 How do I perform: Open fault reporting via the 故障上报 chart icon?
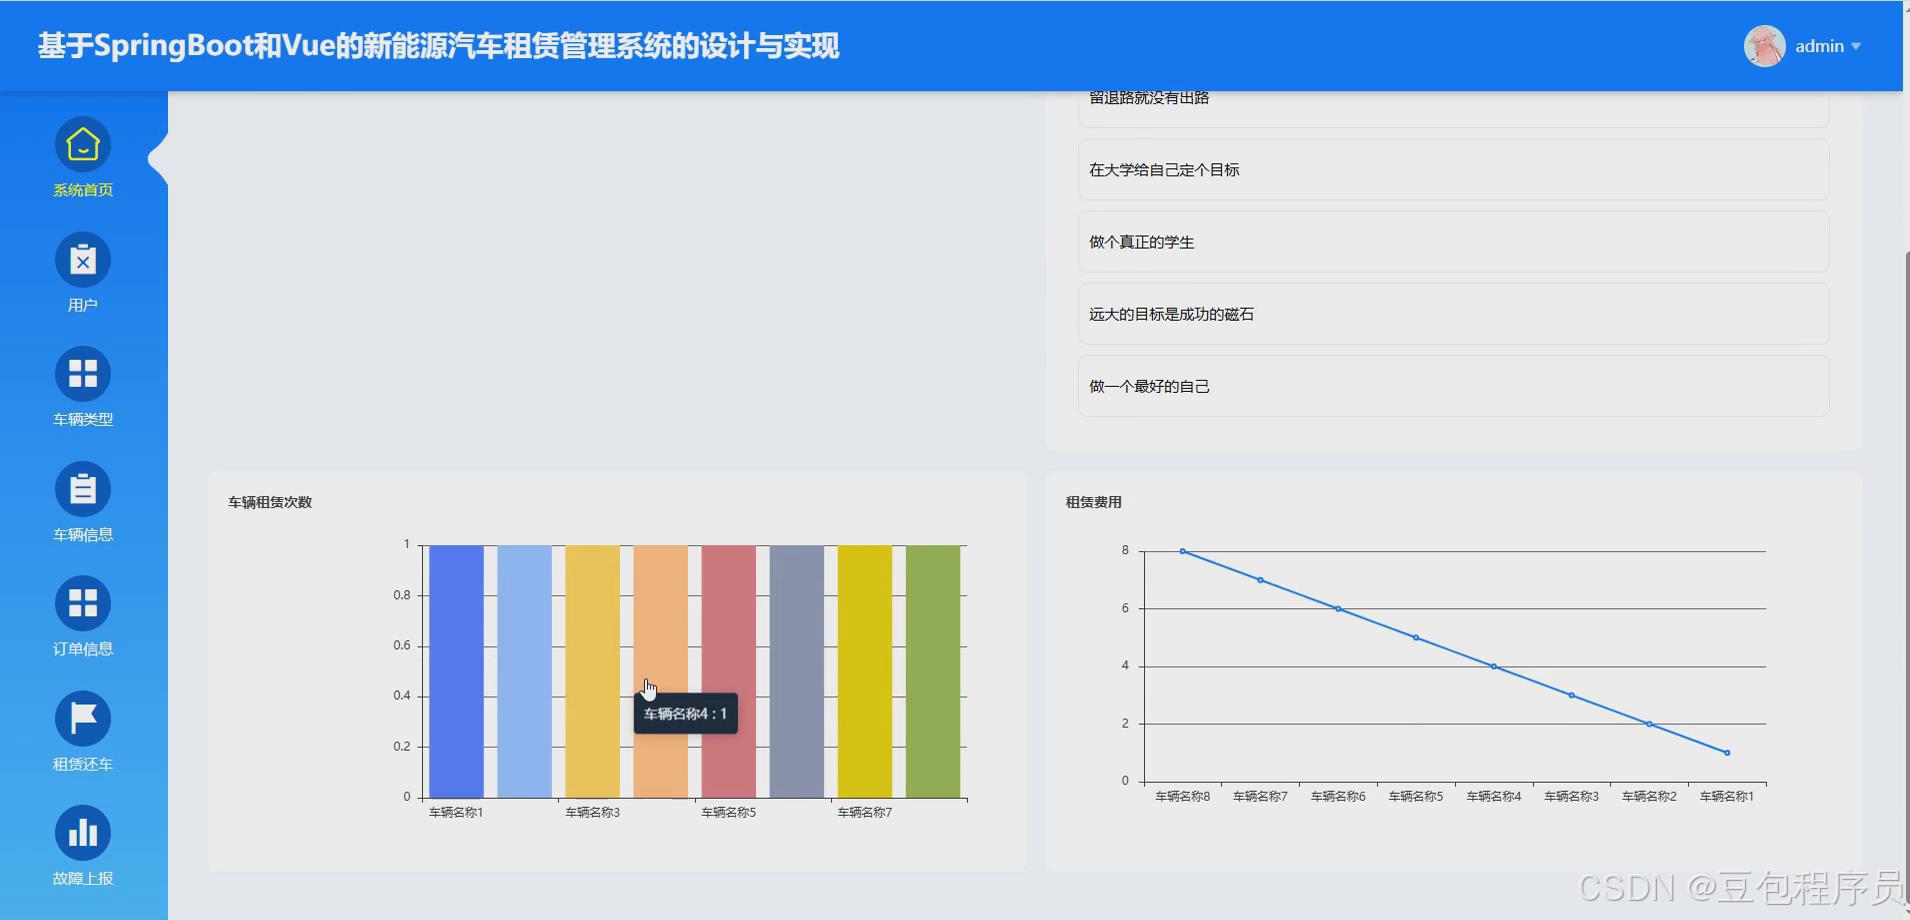83,832
